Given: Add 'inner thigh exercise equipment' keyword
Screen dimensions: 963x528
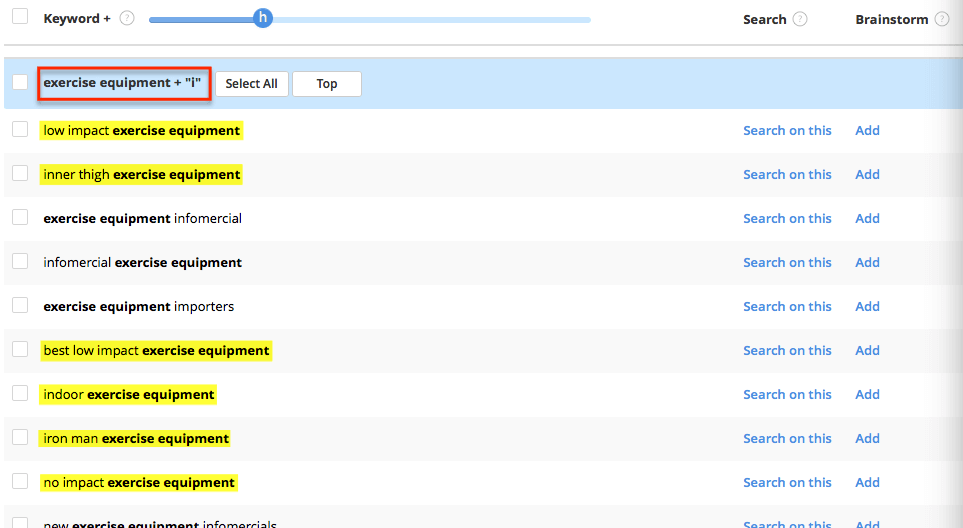Looking at the screenshot, I should 867,174.
